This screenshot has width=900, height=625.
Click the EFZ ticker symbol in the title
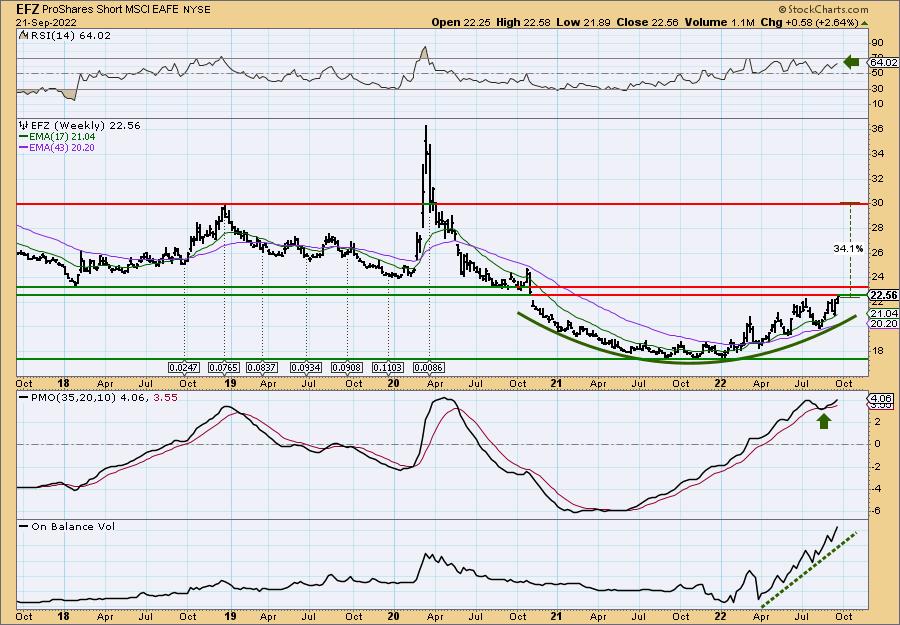(27, 9)
